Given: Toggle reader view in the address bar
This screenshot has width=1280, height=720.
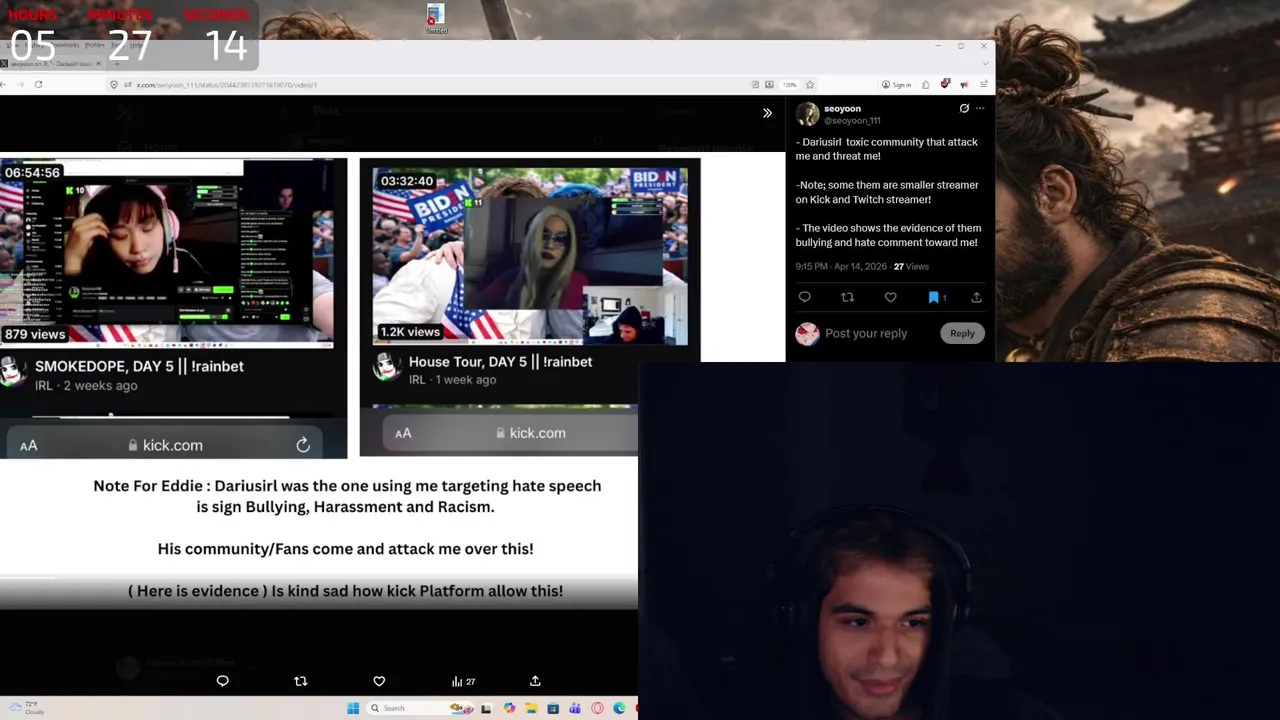Looking at the screenshot, I should [755, 85].
